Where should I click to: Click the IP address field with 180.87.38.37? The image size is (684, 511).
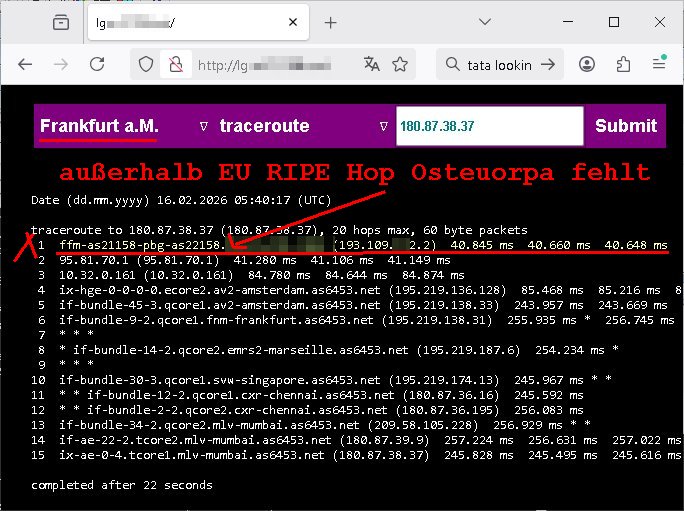coord(489,126)
